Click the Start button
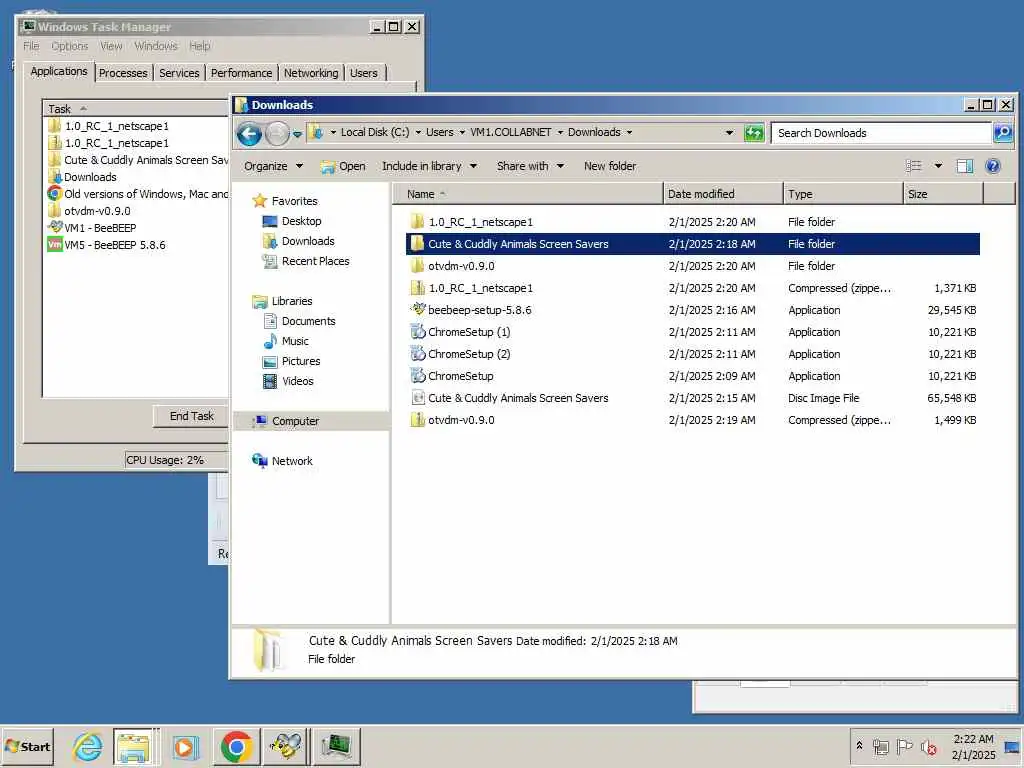Screen dimensions: 1024x768 (27, 746)
